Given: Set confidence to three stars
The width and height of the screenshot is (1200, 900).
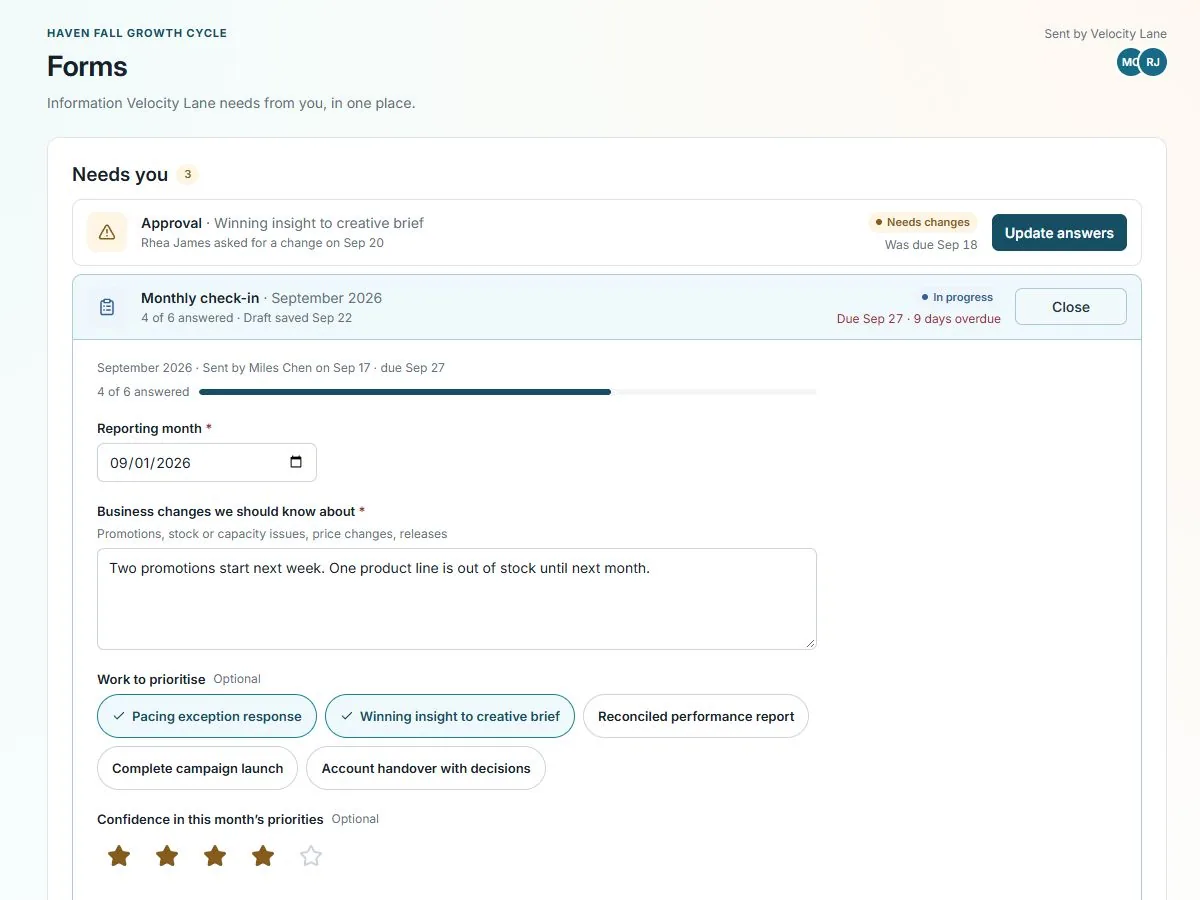Looking at the screenshot, I should click(215, 856).
